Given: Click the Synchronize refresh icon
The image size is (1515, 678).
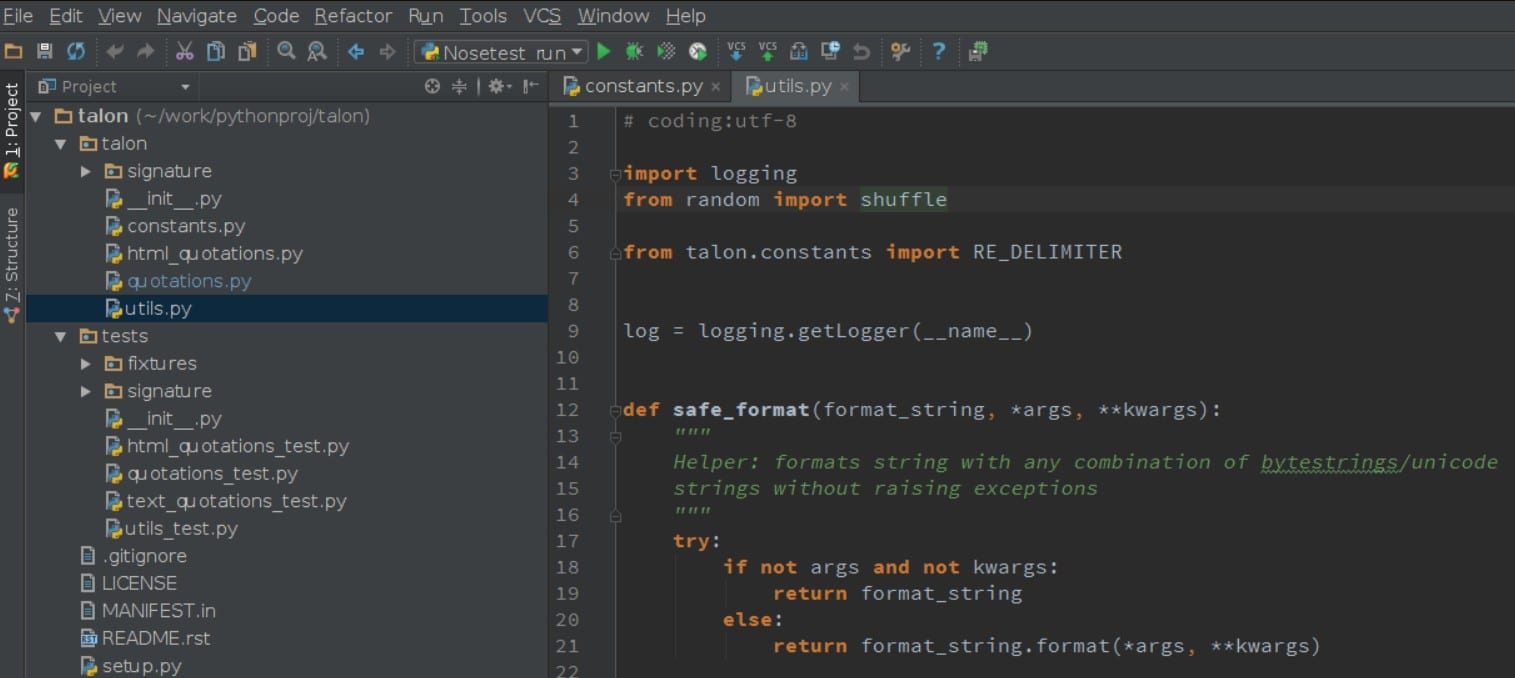Looking at the screenshot, I should coord(76,50).
